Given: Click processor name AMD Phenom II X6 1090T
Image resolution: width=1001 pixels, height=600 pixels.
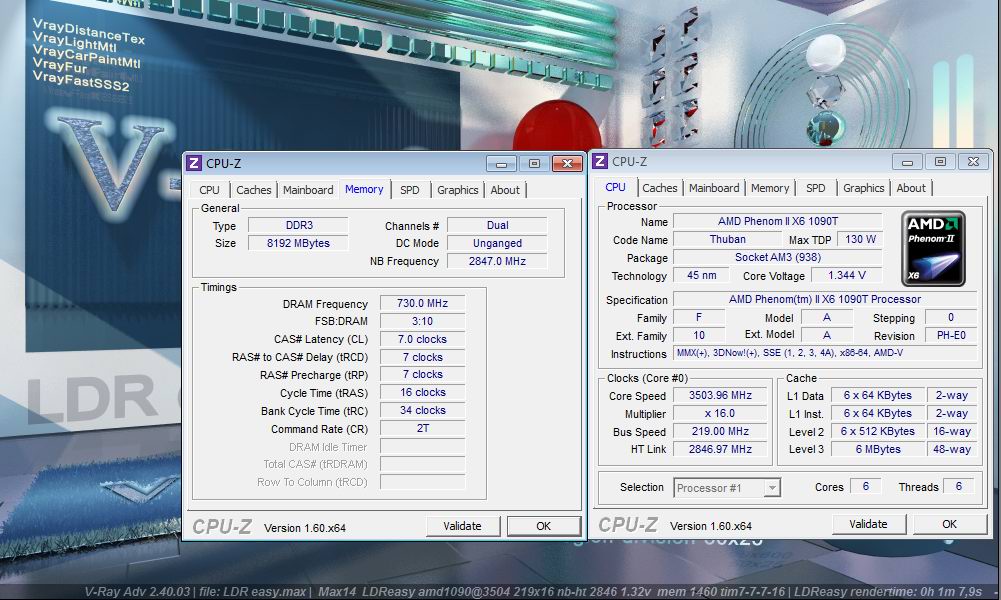Looking at the screenshot, I should click(x=778, y=221).
